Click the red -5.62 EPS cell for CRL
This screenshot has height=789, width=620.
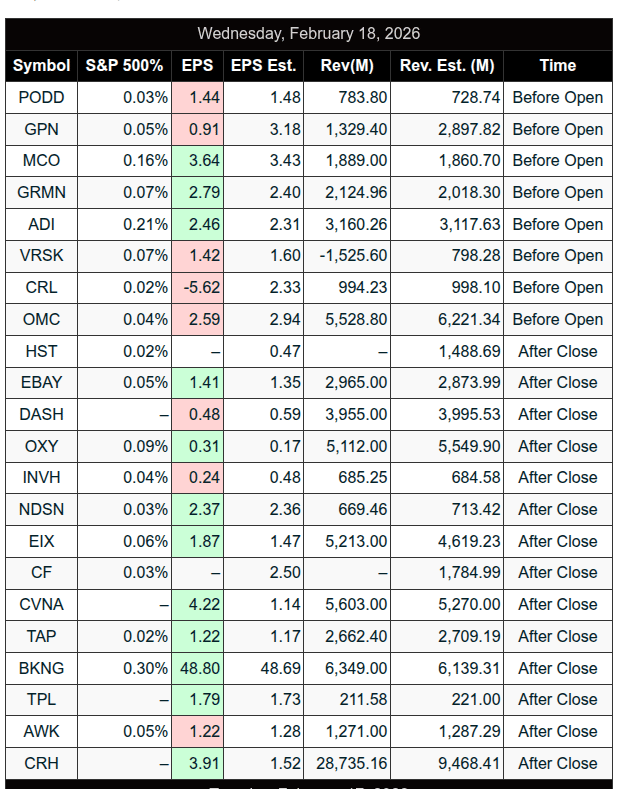click(x=197, y=287)
